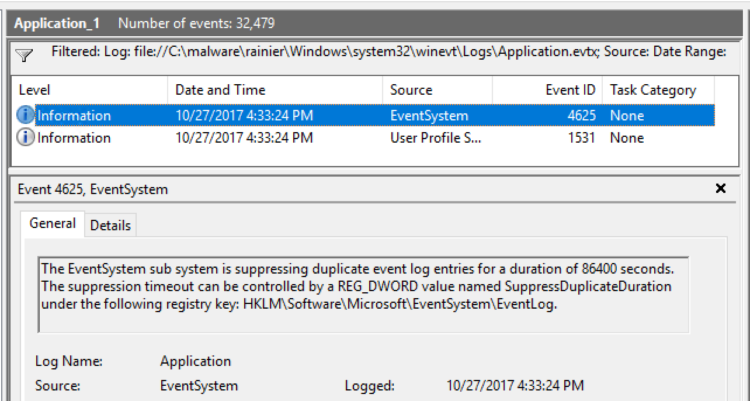The height and width of the screenshot is (401, 750).
Task: Open the General tab
Action: [52, 224]
